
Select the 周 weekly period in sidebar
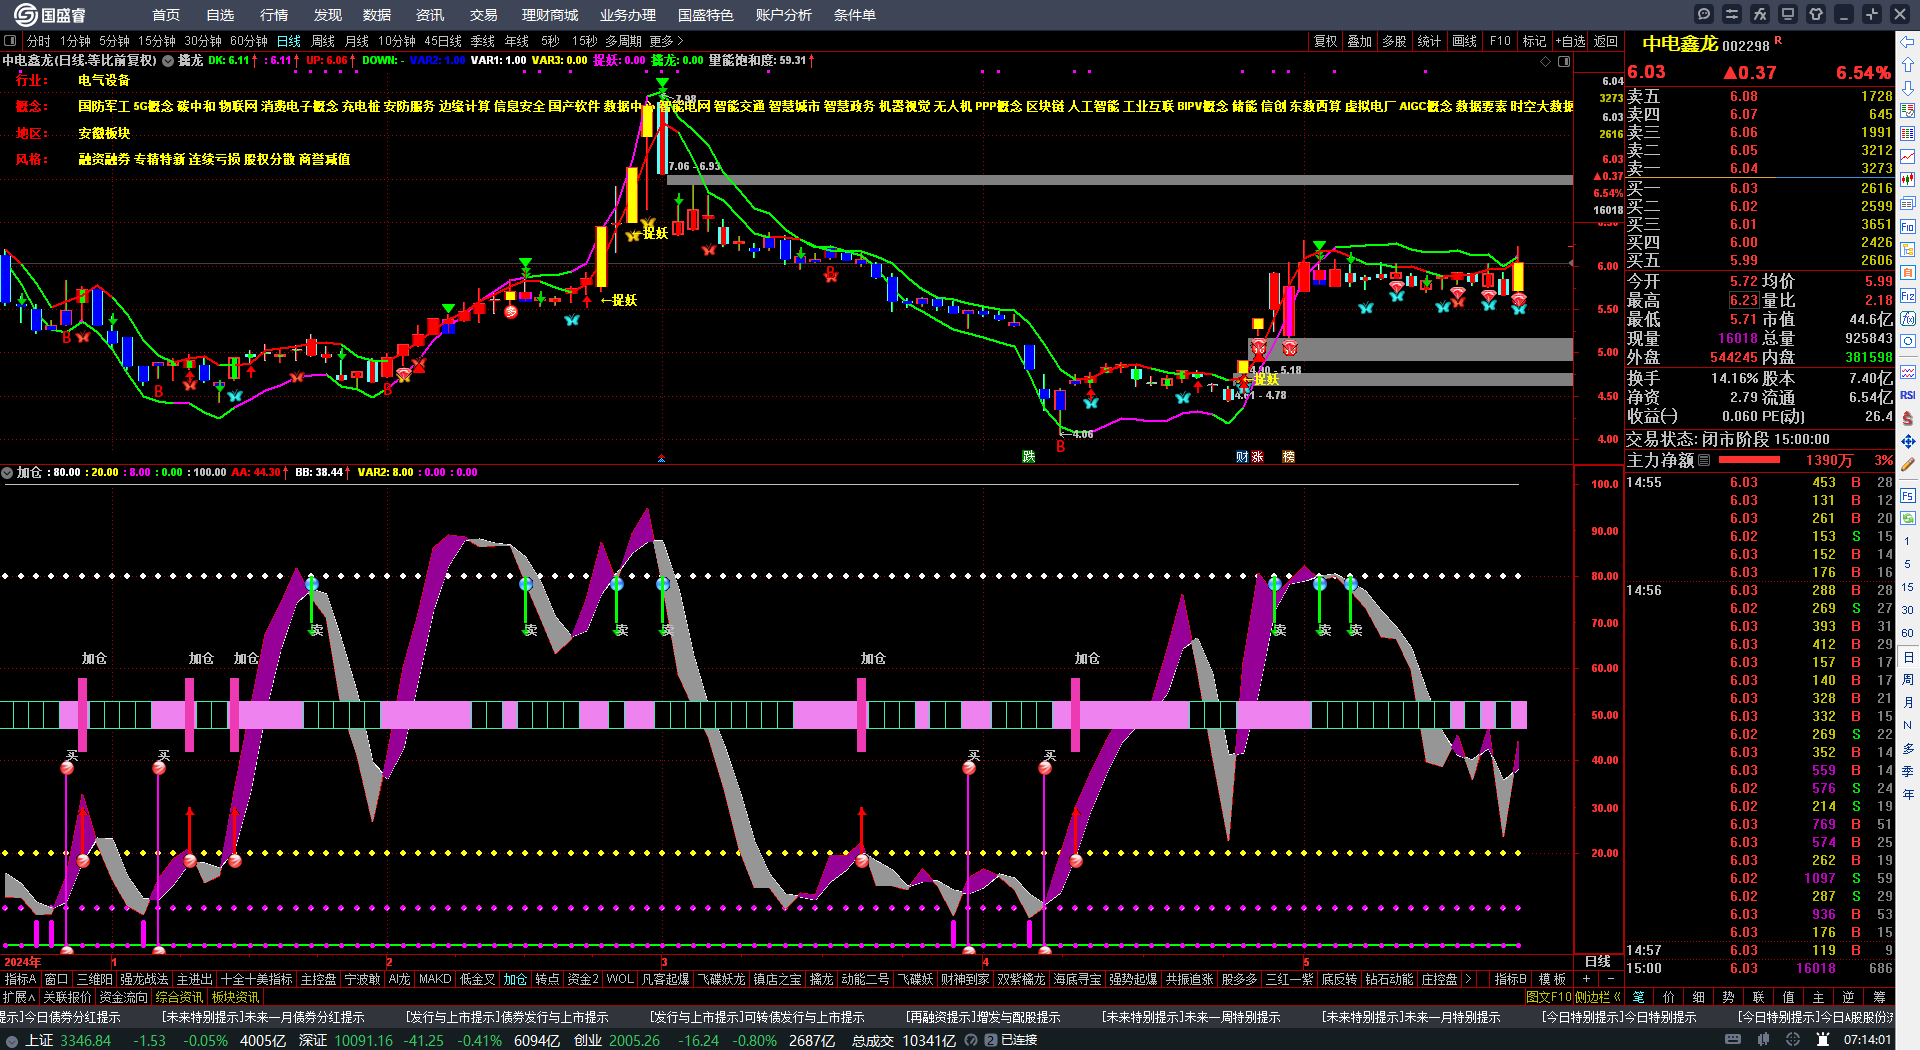(x=1908, y=679)
